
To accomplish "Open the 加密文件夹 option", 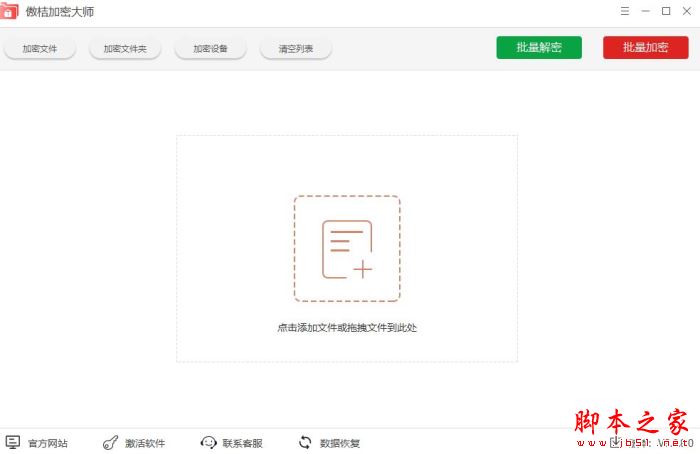I will pyautogui.click(x=125, y=49).
